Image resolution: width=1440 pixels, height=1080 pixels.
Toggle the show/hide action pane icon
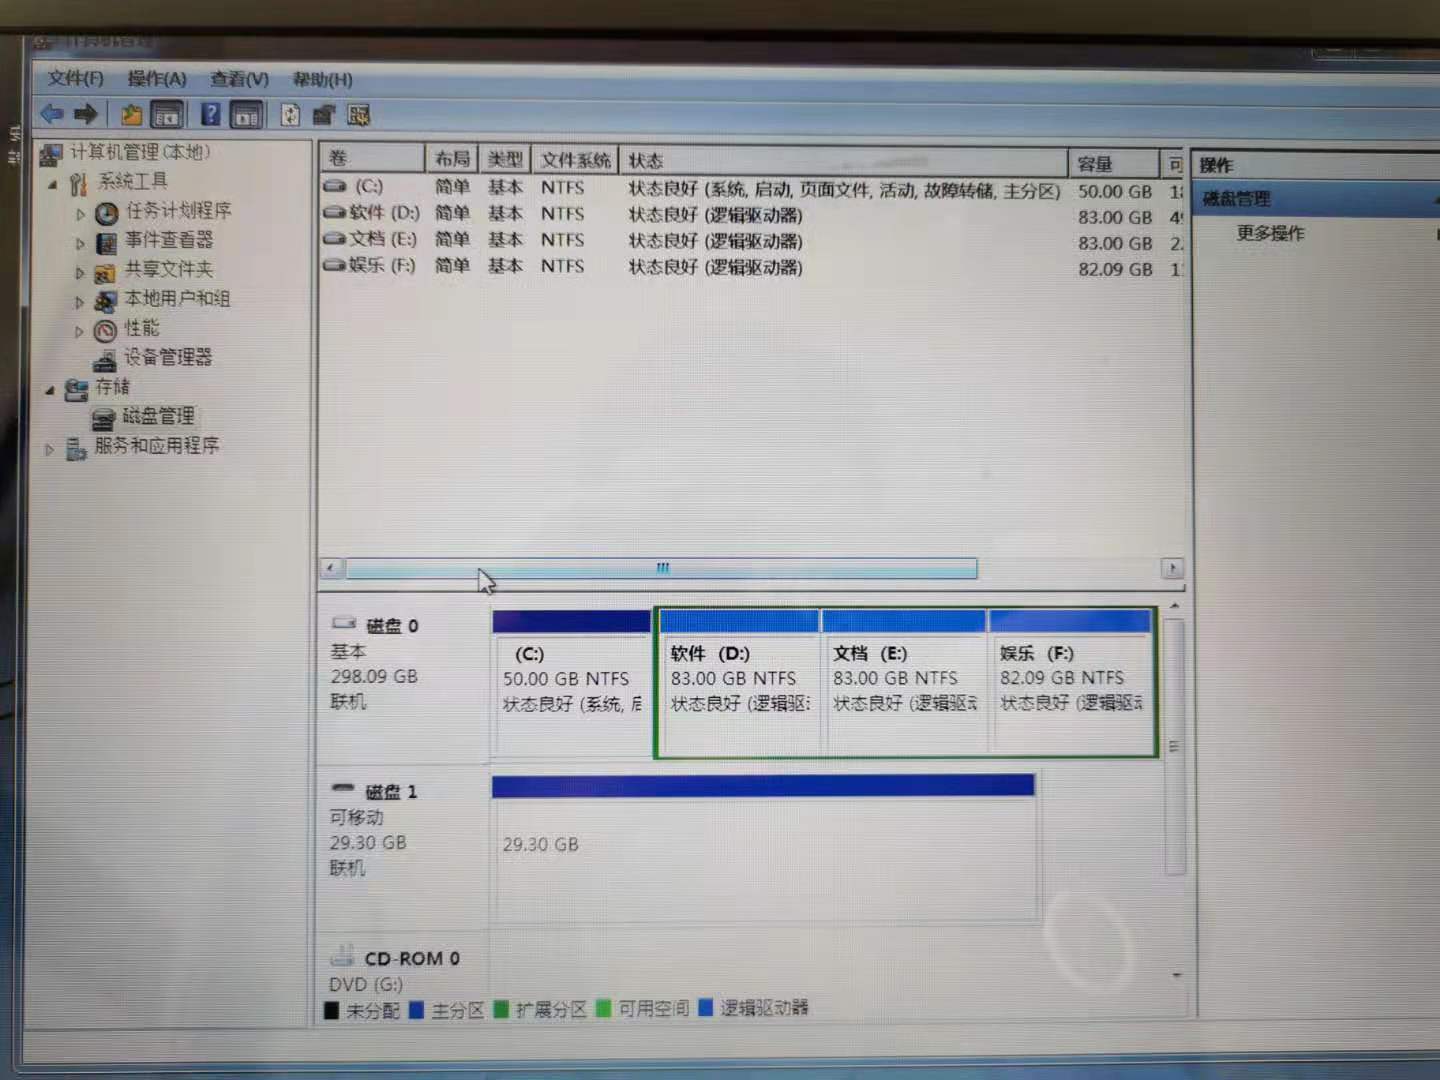point(246,115)
